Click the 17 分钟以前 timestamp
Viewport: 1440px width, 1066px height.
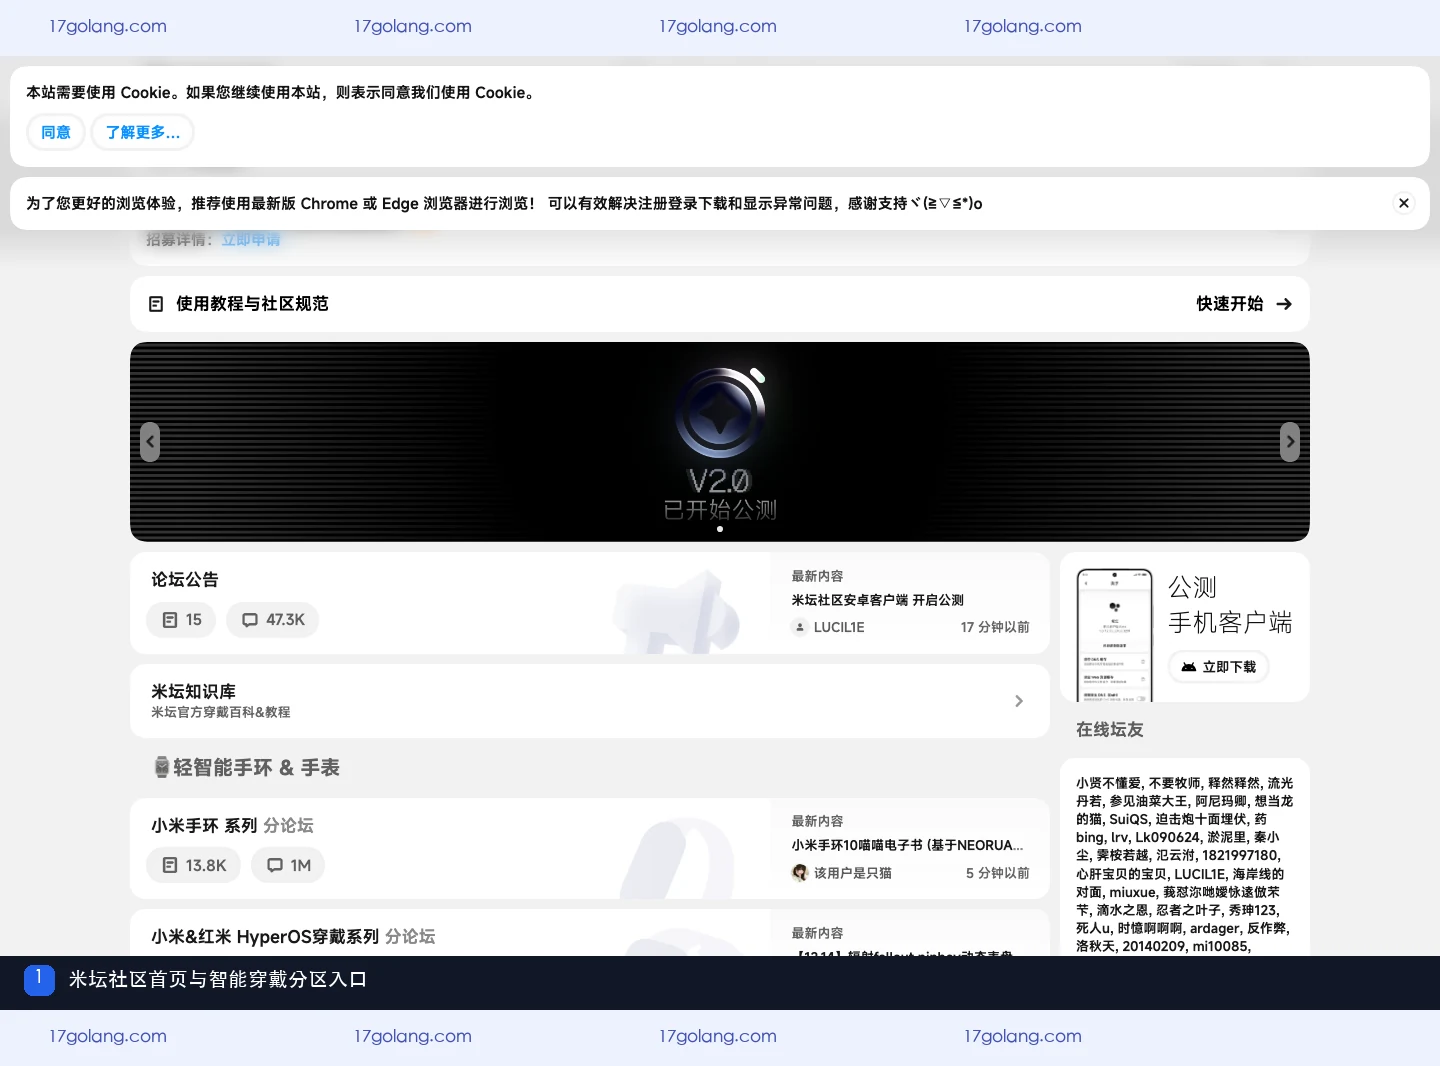[995, 627]
